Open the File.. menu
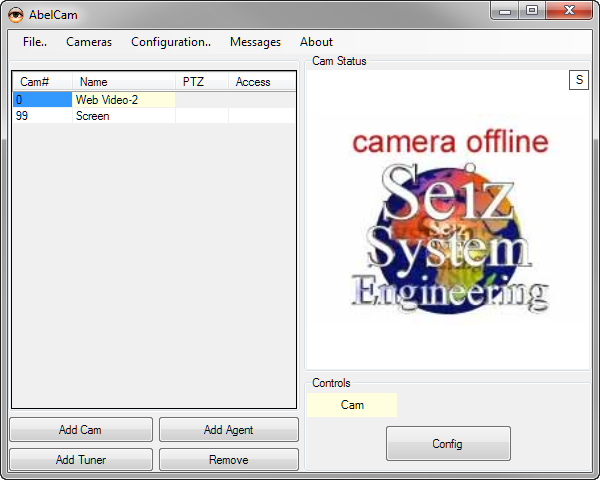The height and width of the screenshot is (480, 600). [x=35, y=42]
